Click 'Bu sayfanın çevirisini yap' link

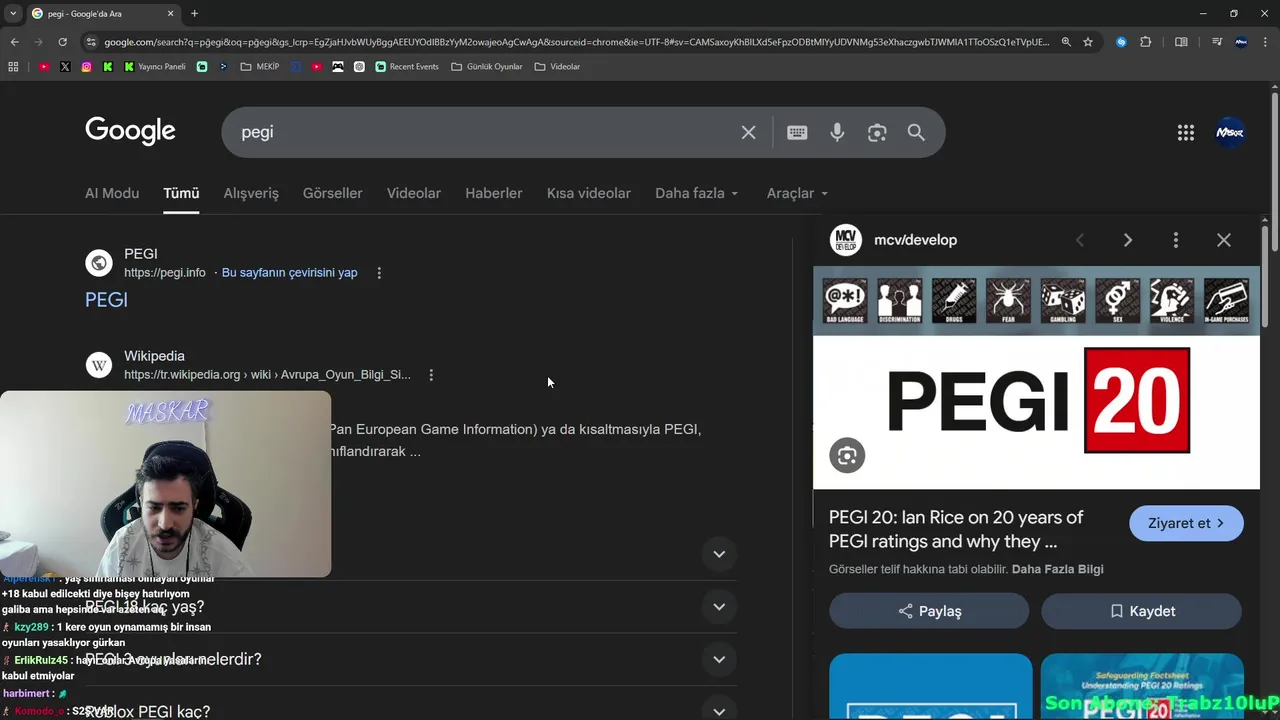click(x=289, y=273)
